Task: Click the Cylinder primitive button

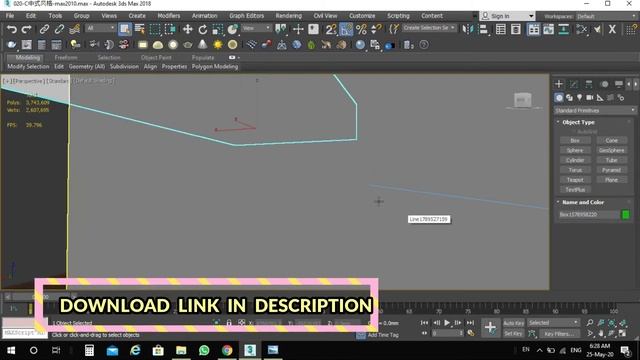Action: coord(575,160)
